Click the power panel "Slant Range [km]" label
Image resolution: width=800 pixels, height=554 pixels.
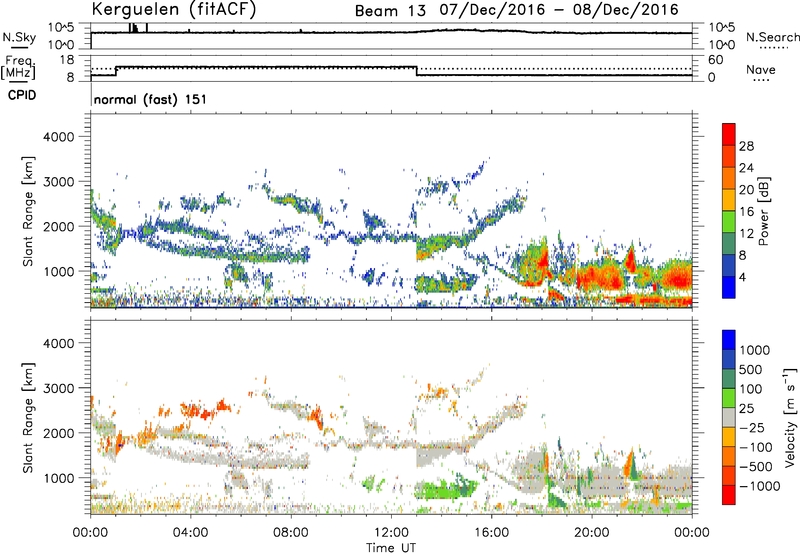(x=28, y=211)
